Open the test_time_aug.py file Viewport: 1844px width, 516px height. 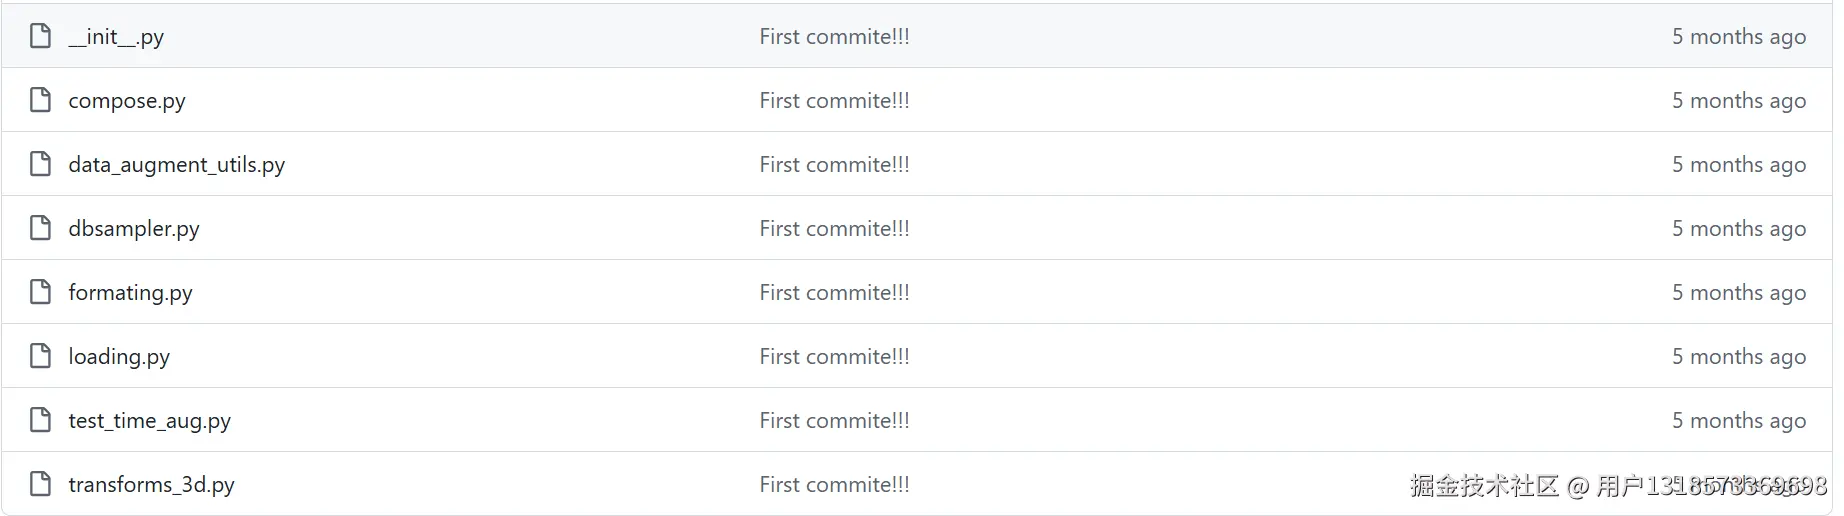coord(149,421)
